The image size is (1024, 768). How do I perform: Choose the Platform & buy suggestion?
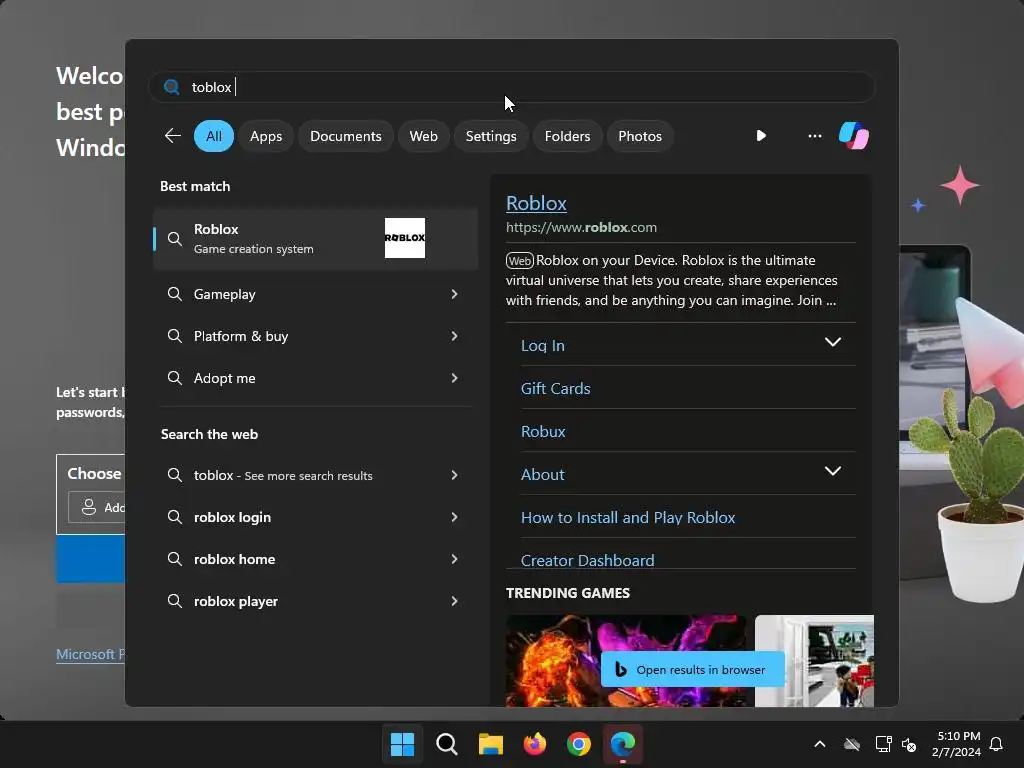point(316,336)
